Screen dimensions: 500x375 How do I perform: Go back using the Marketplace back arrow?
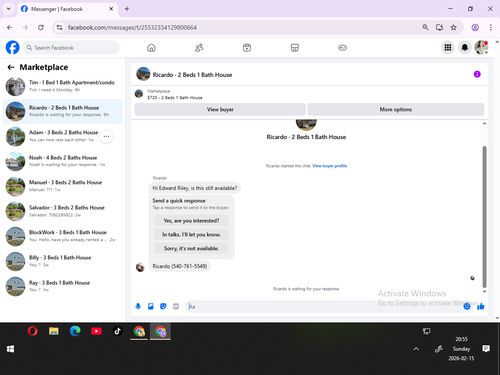(11, 67)
